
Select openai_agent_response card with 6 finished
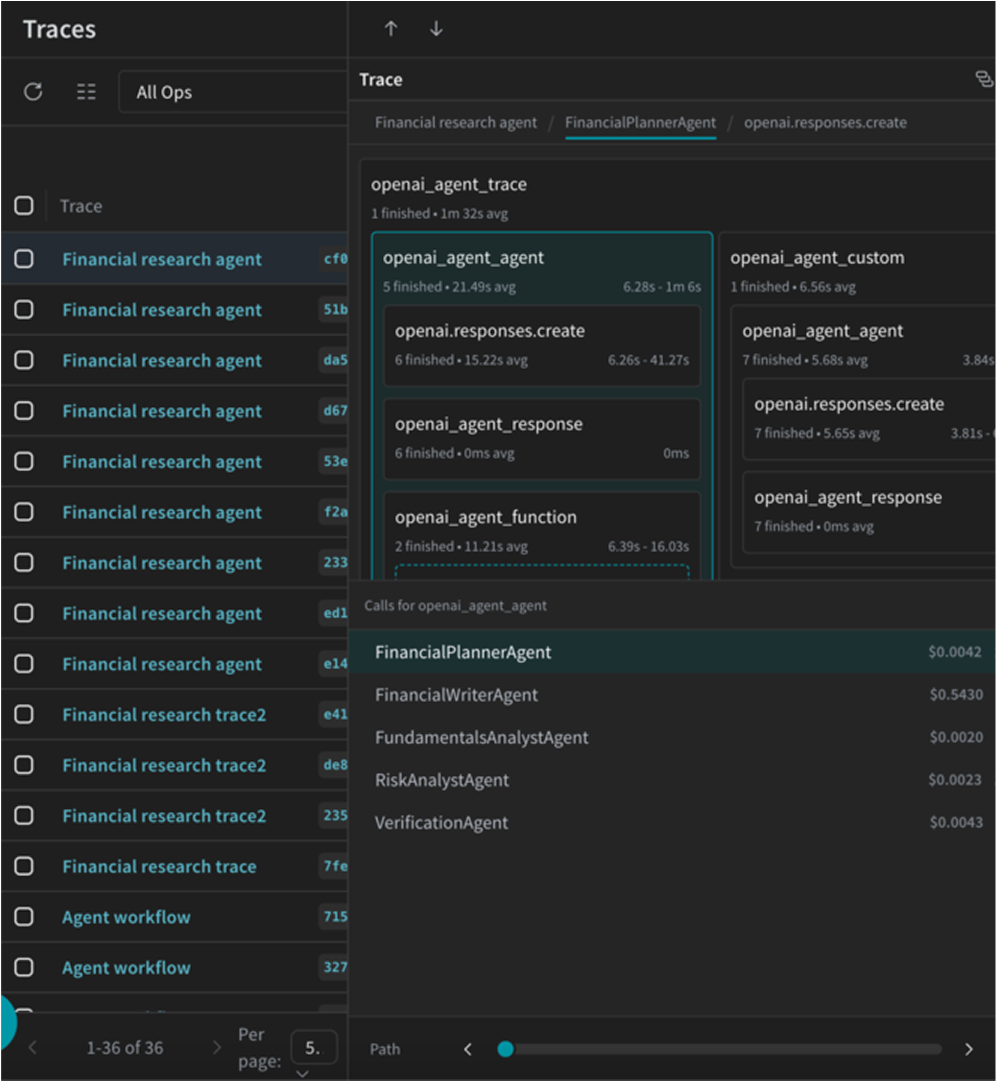coord(542,438)
